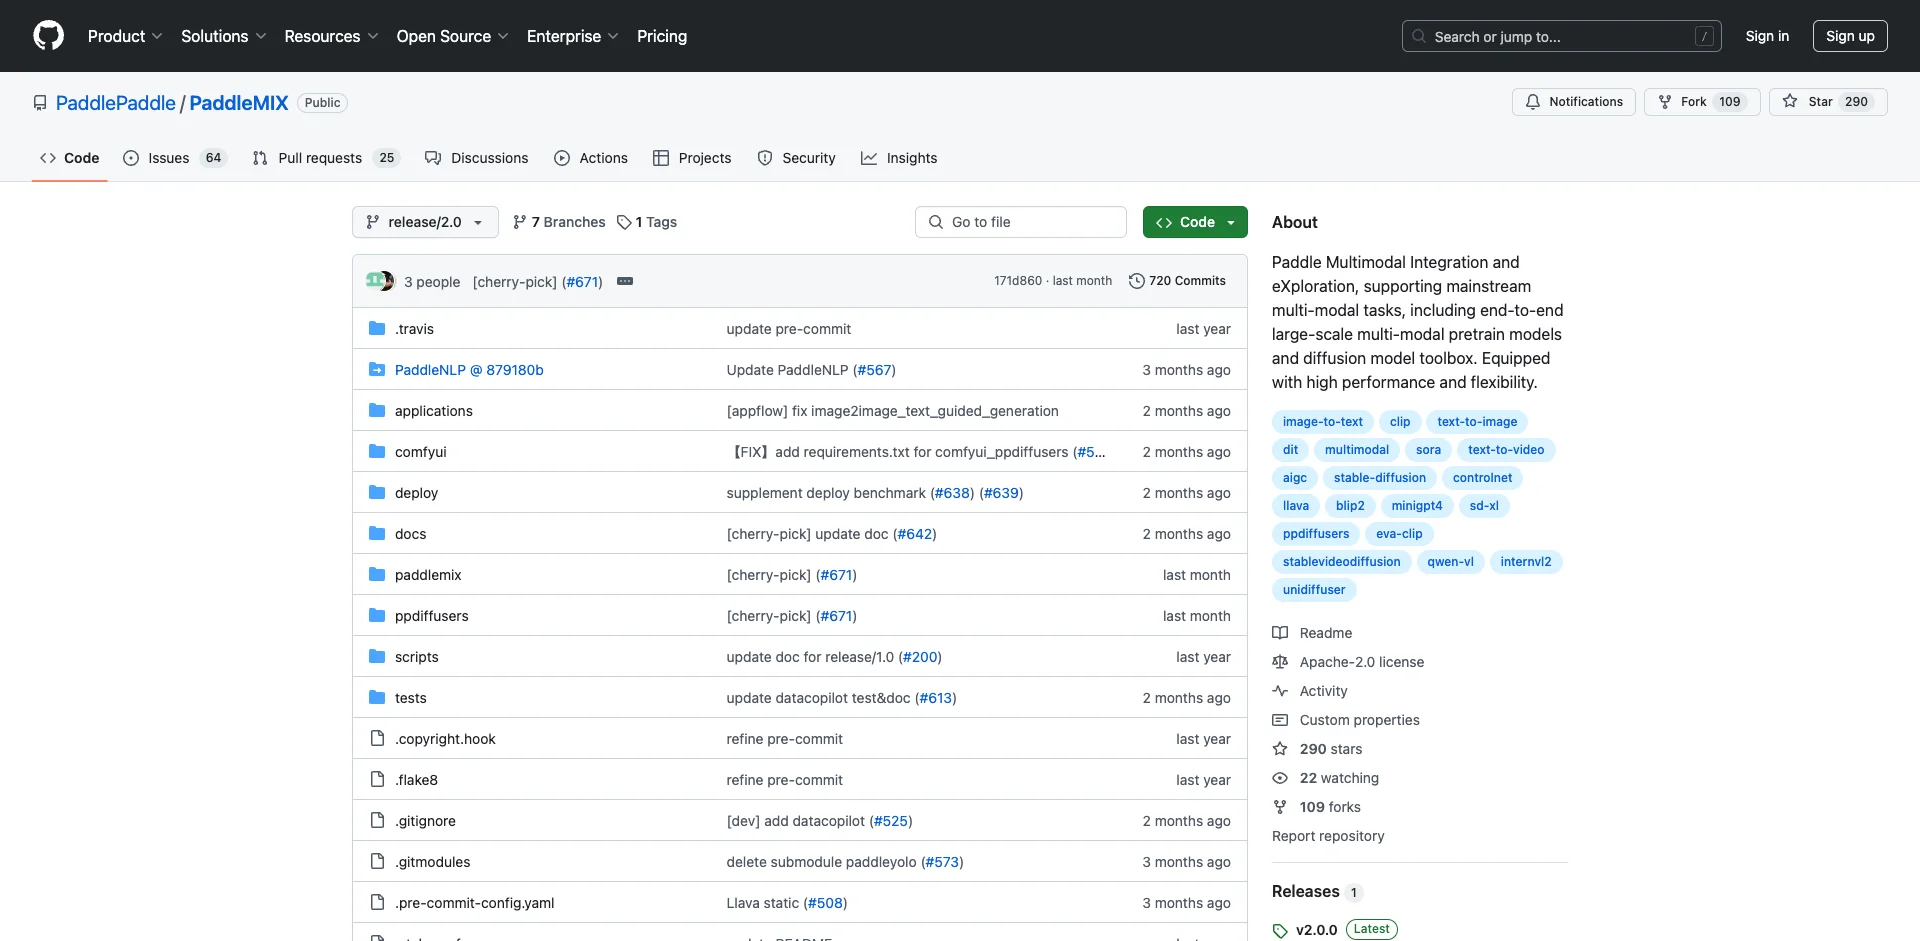
Task: Click the stable-diffusion topic tag
Action: (1380, 478)
